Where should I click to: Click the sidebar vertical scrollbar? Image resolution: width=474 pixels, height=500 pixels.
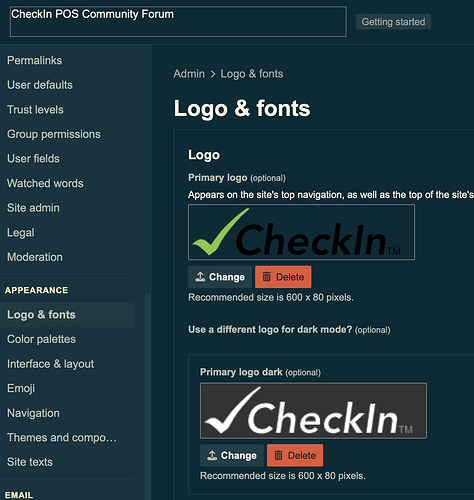(147, 397)
